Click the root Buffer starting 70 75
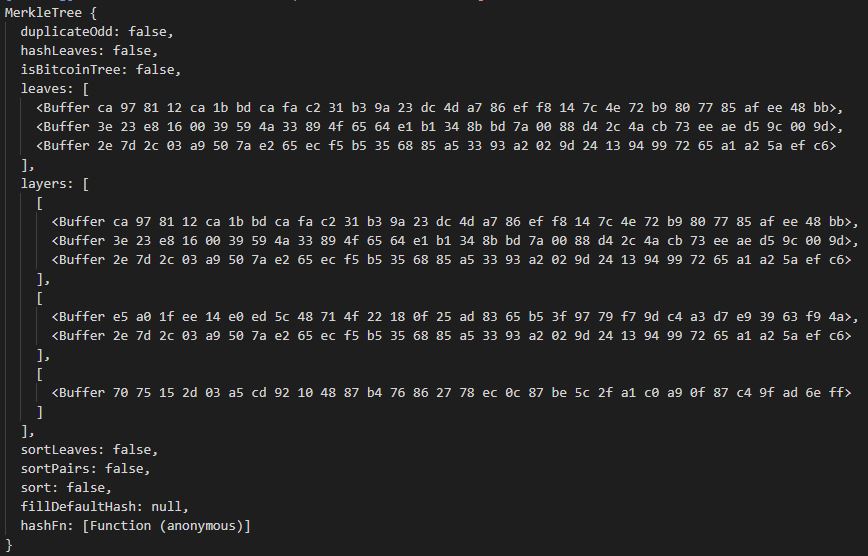 (x=451, y=393)
